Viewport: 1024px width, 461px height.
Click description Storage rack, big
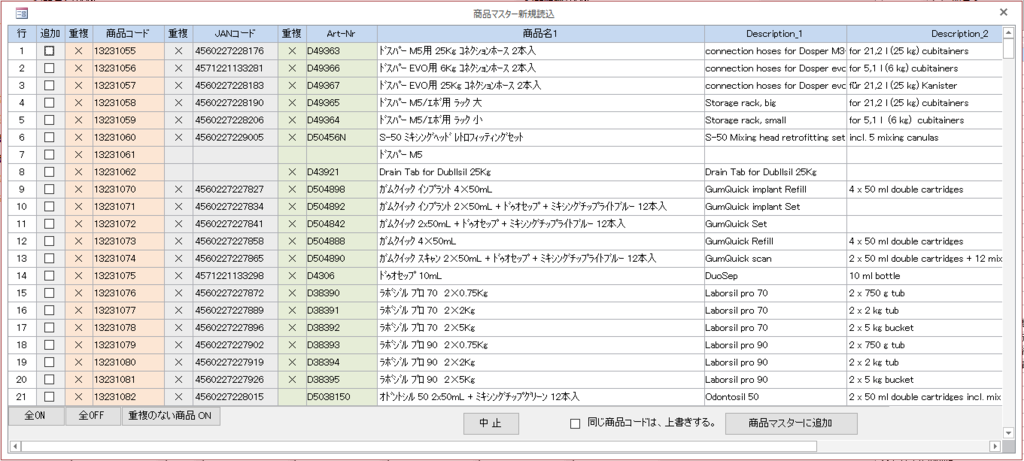click(x=775, y=103)
